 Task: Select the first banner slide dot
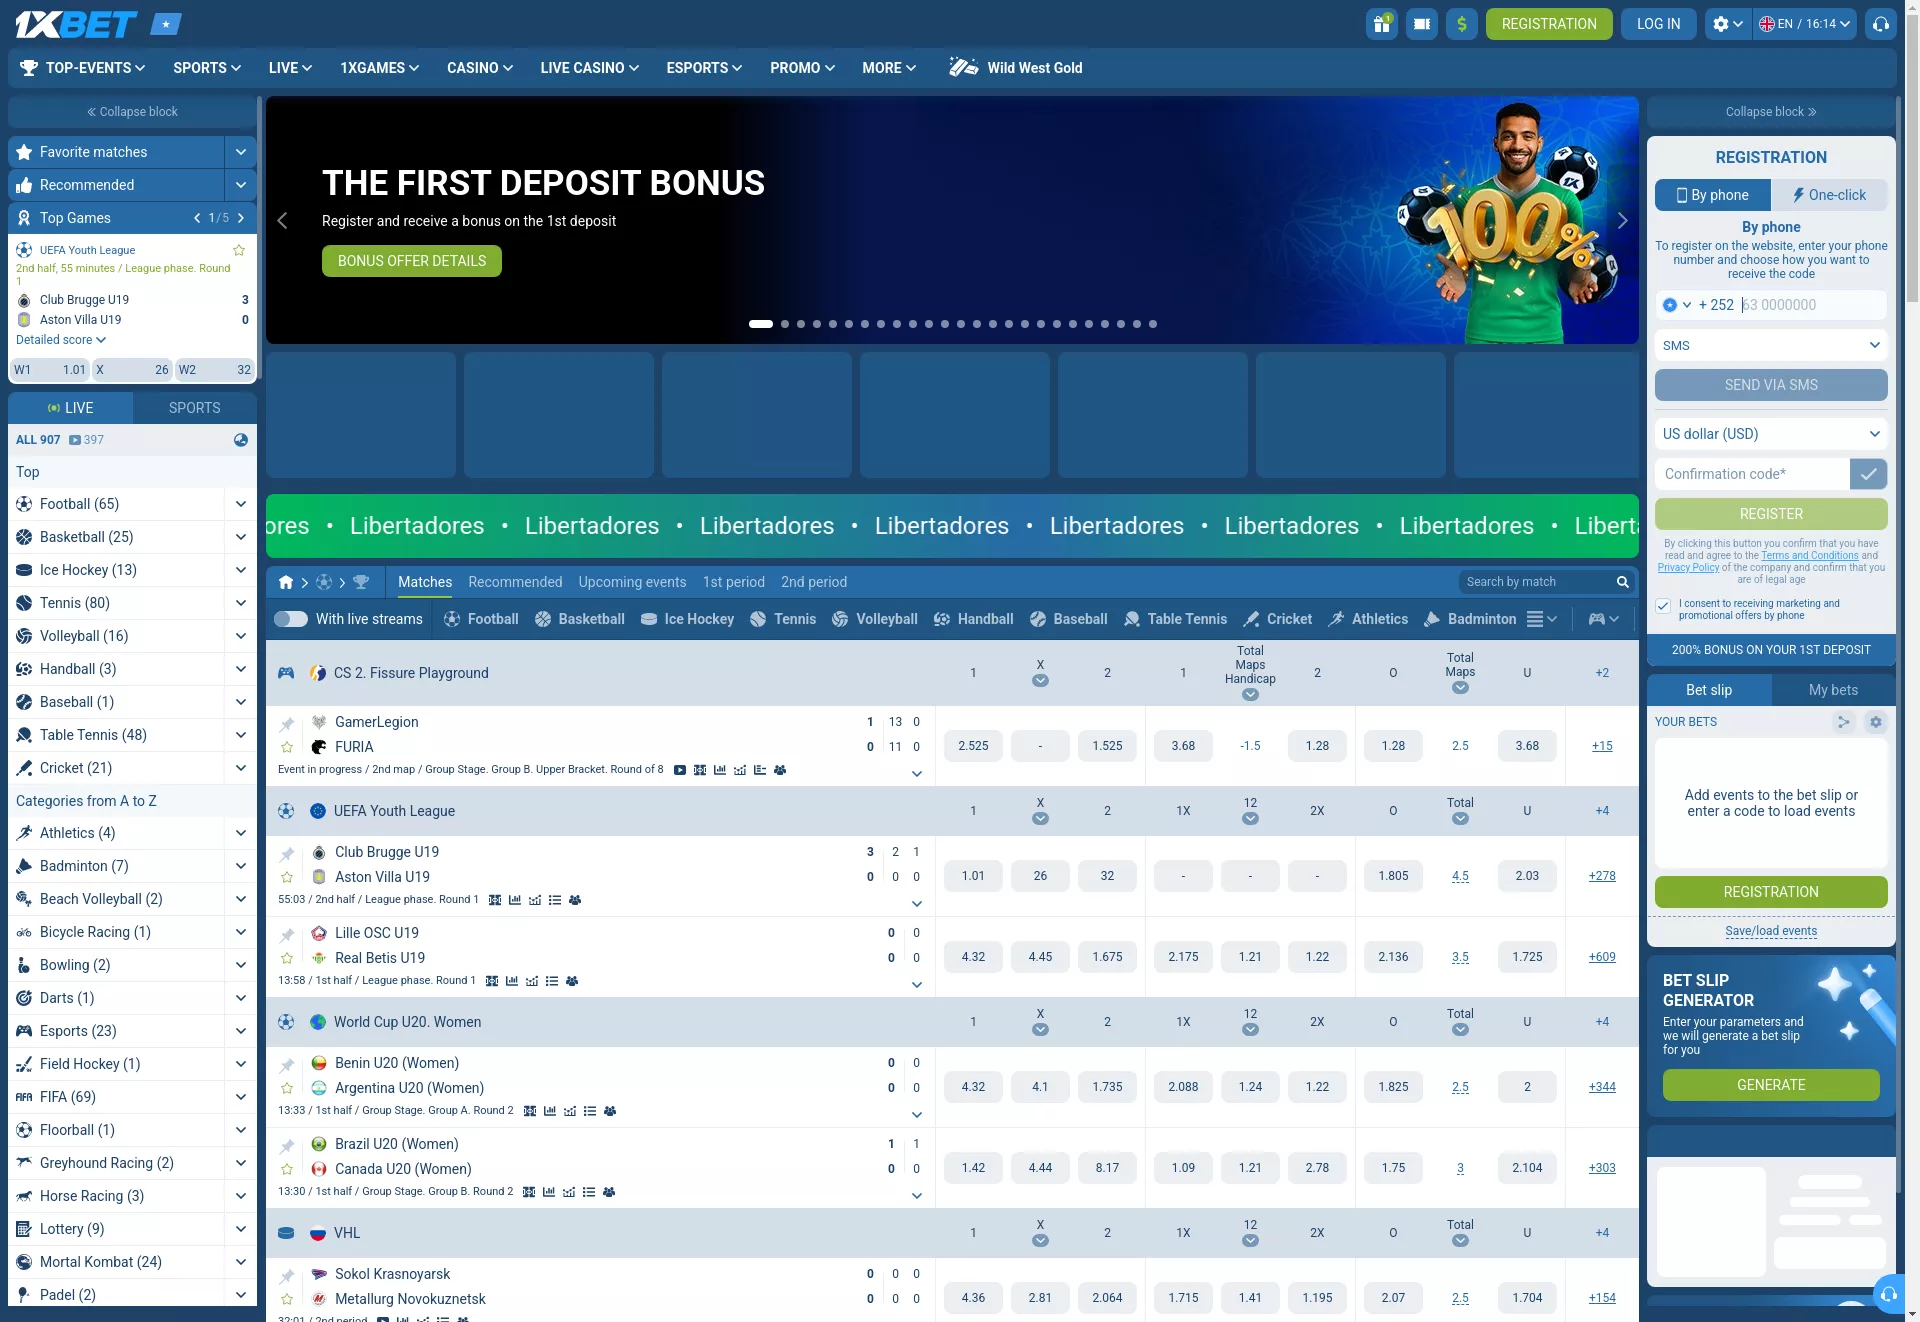click(760, 324)
